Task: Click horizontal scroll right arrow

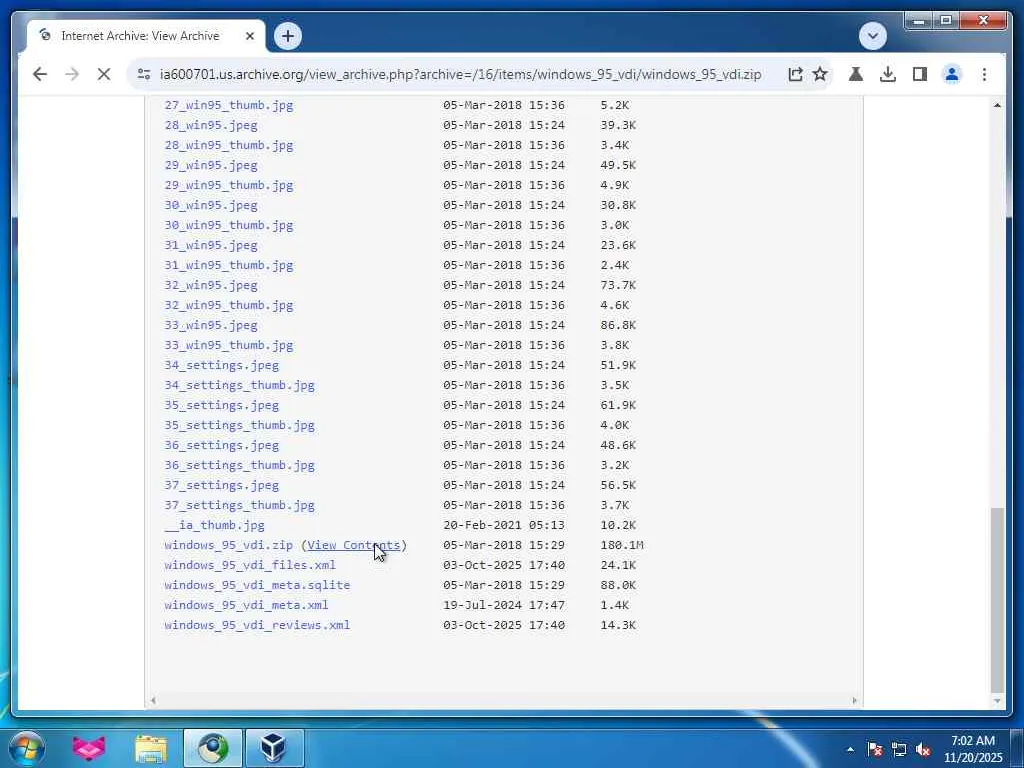Action: [854, 701]
